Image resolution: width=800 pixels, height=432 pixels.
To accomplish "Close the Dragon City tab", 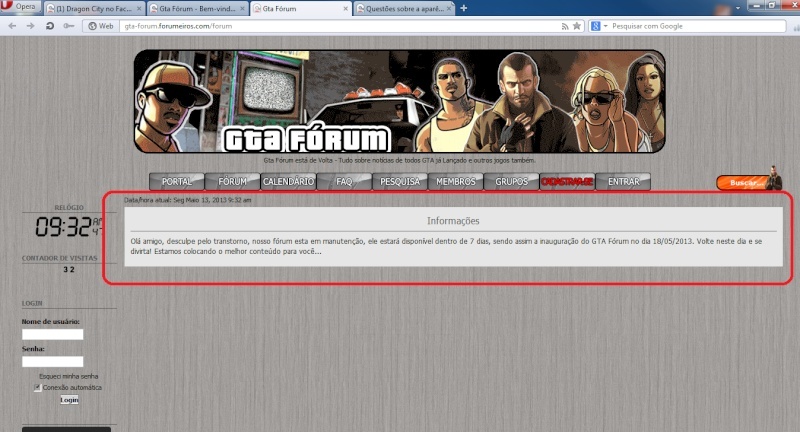I will point(139,9).
